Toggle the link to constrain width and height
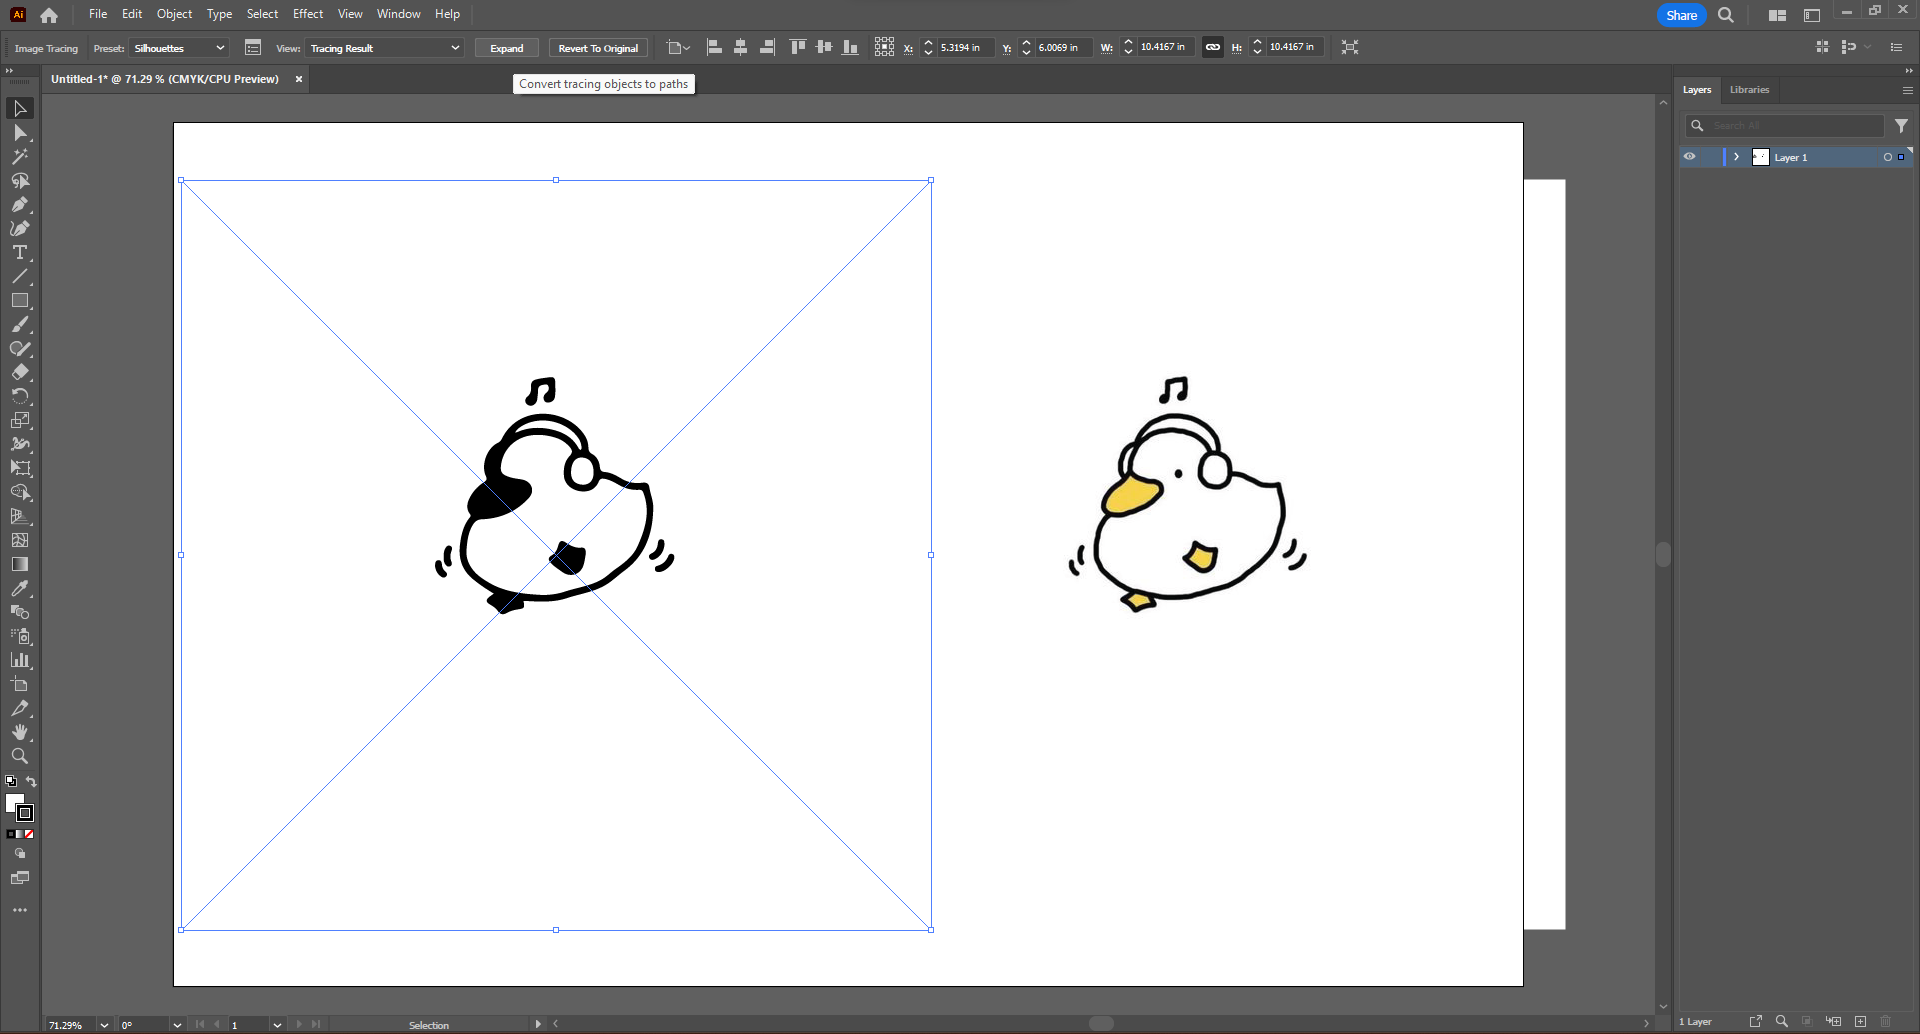The width and height of the screenshot is (1920, 1034). pyautogui.click(x=1213, y=47)
